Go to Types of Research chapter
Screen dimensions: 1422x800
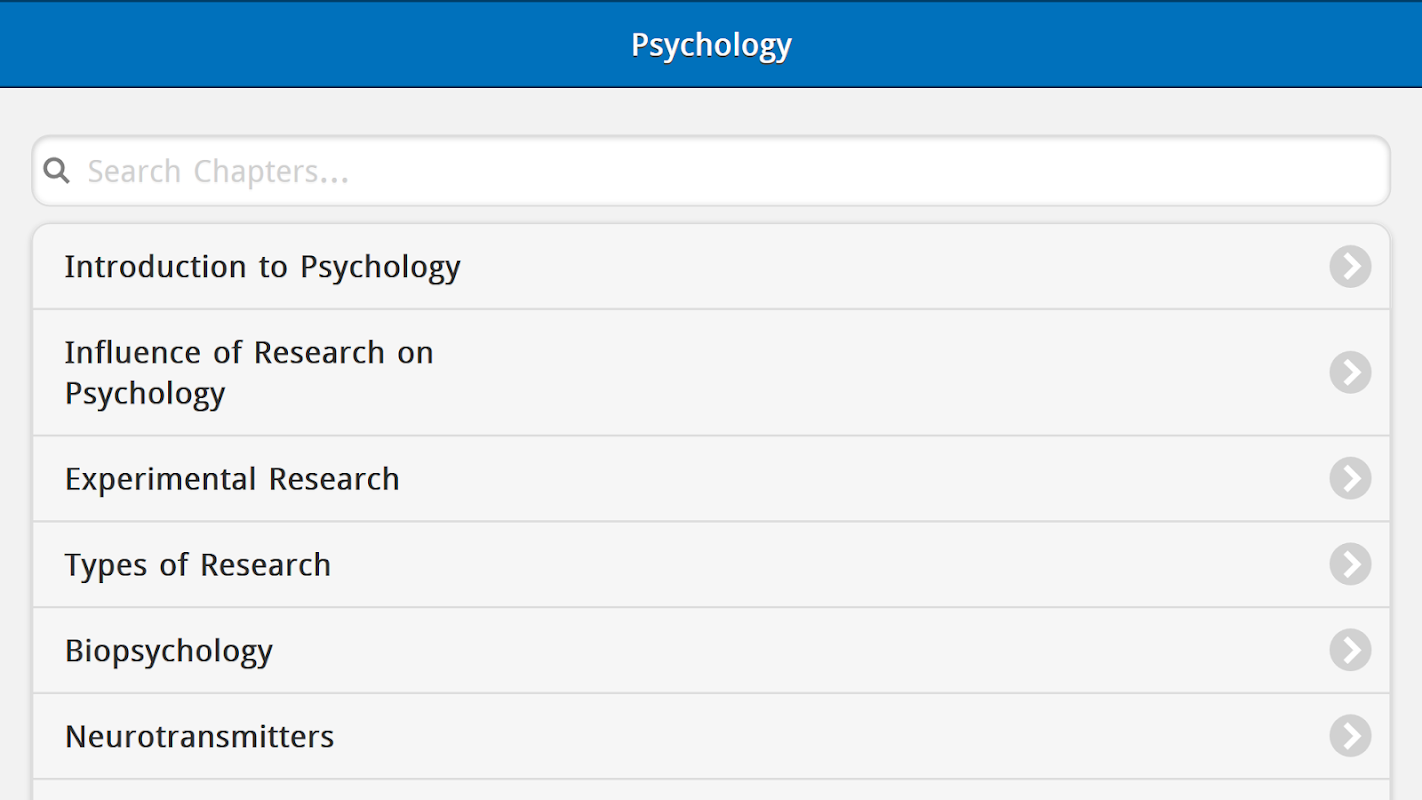pos(198,565)
